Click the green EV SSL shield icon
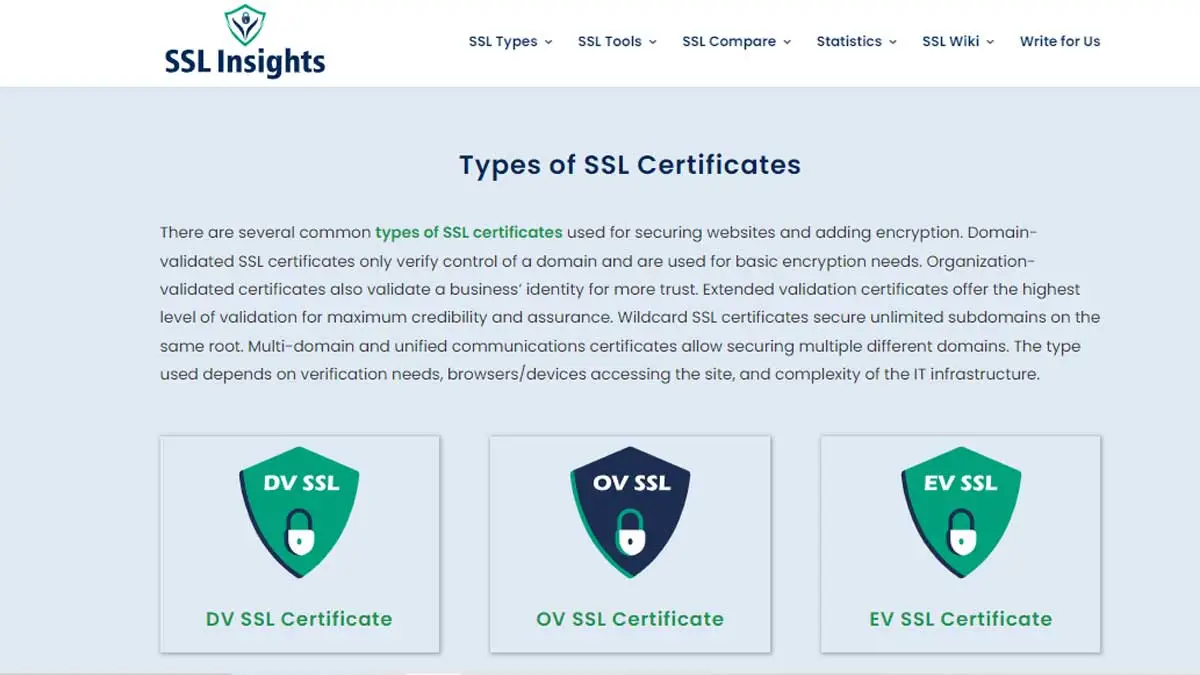 (x=960, y=508)
